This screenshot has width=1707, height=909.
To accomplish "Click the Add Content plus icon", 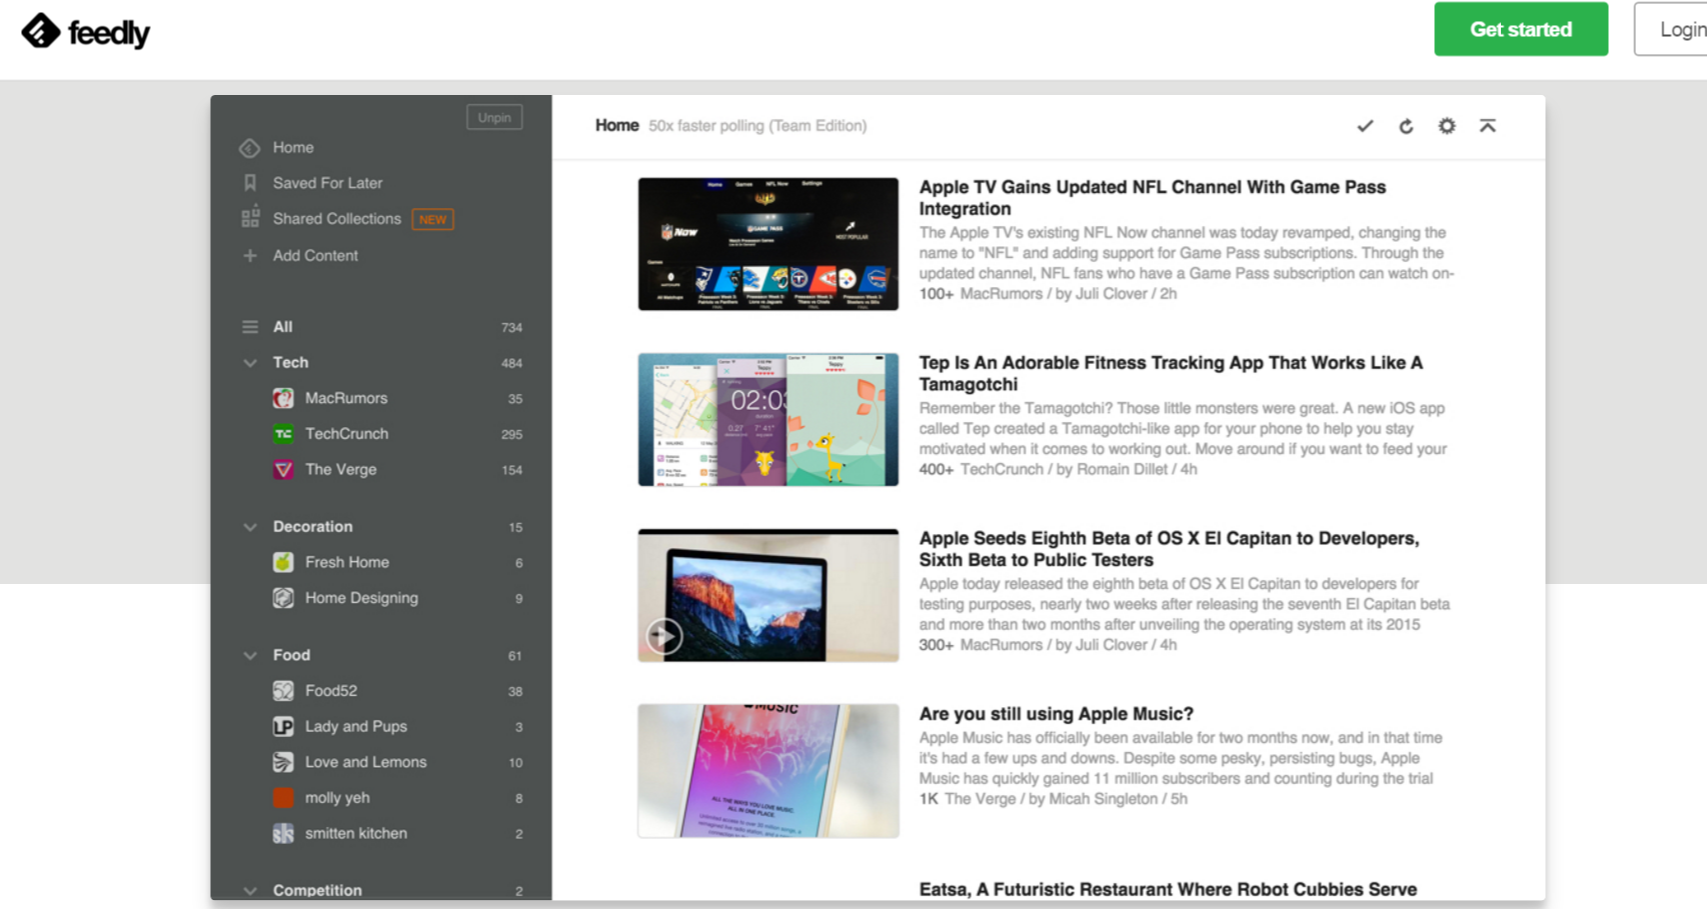I will coord(250,256).
